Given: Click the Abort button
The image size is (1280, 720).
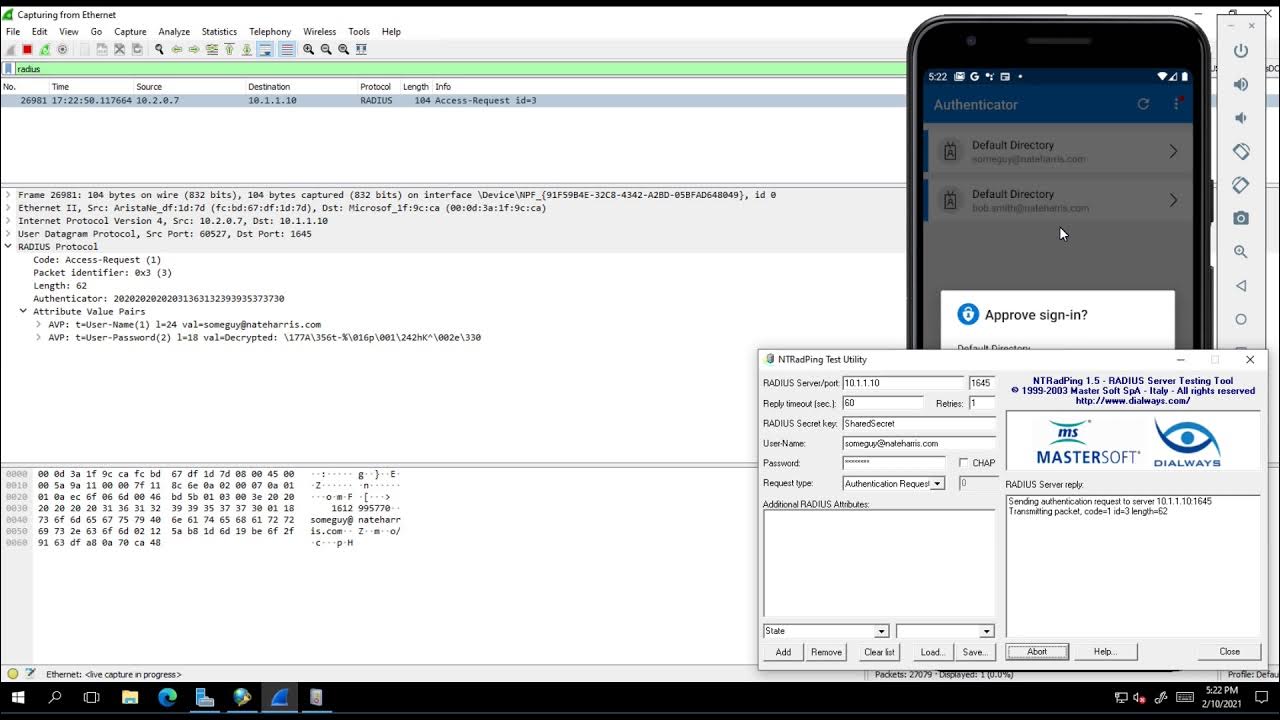Looking at the screenshot, I should [1037, 652].
